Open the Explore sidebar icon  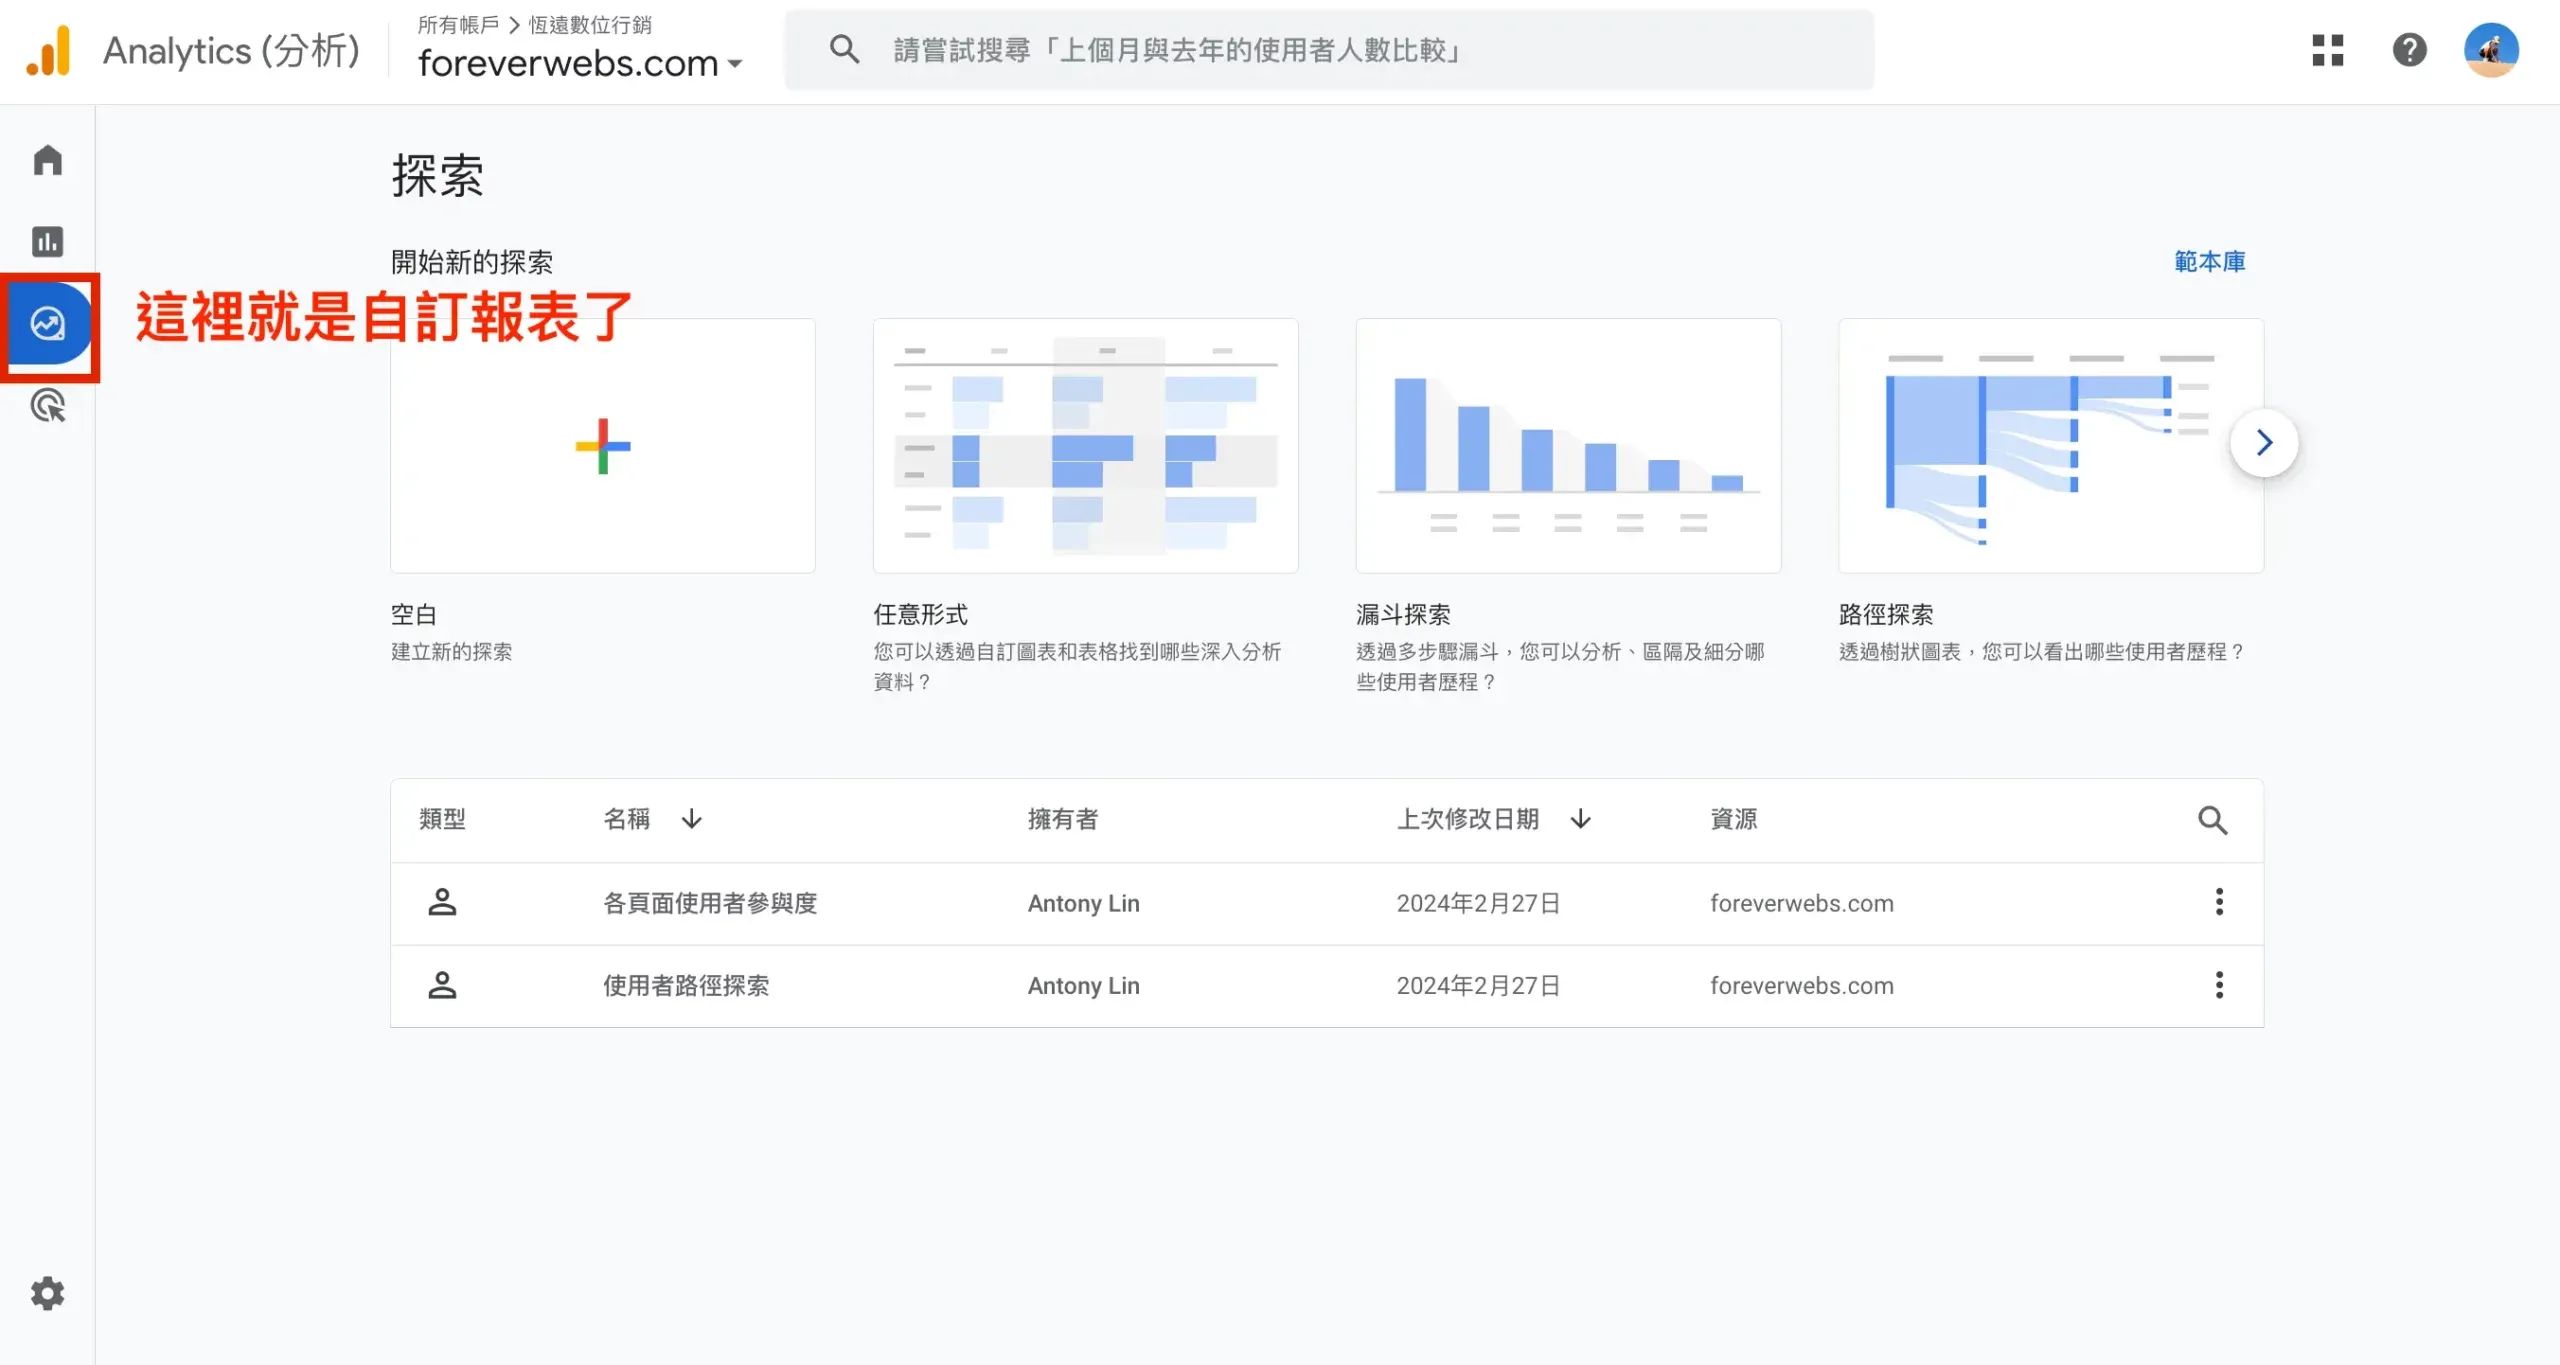[x=47, y=324]
